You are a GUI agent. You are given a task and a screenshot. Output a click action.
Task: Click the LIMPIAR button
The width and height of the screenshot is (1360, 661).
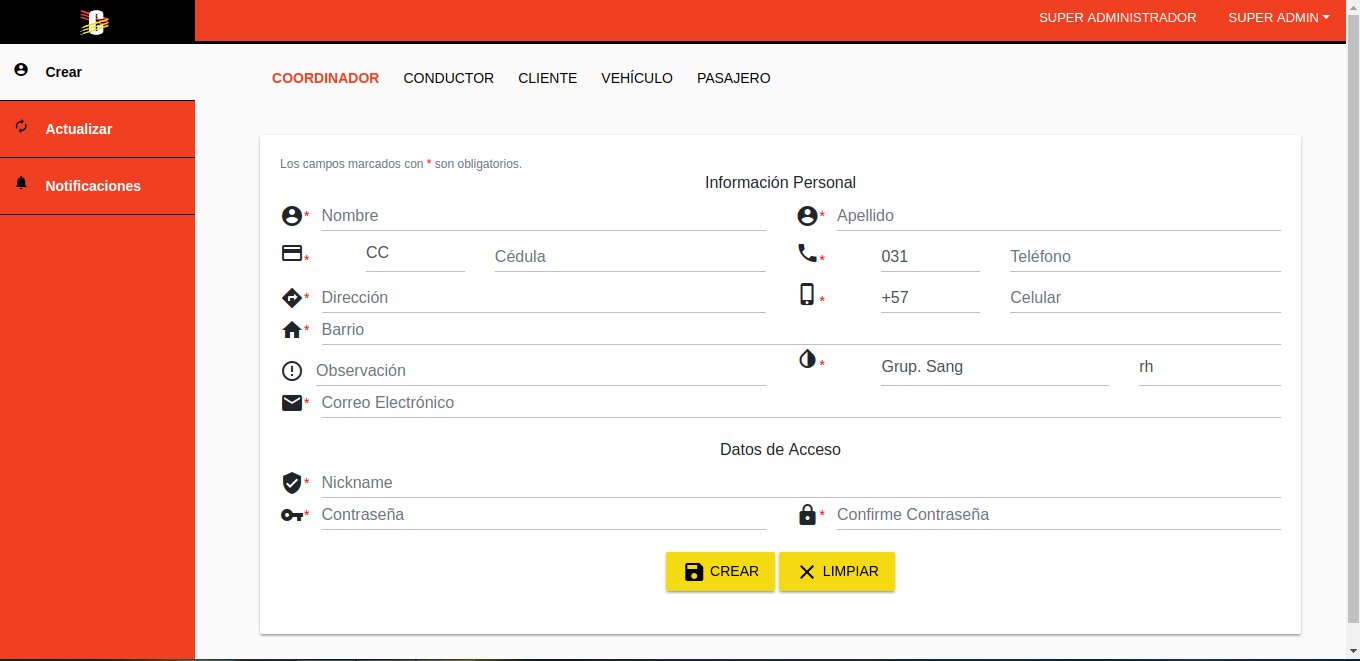(837, 572)
